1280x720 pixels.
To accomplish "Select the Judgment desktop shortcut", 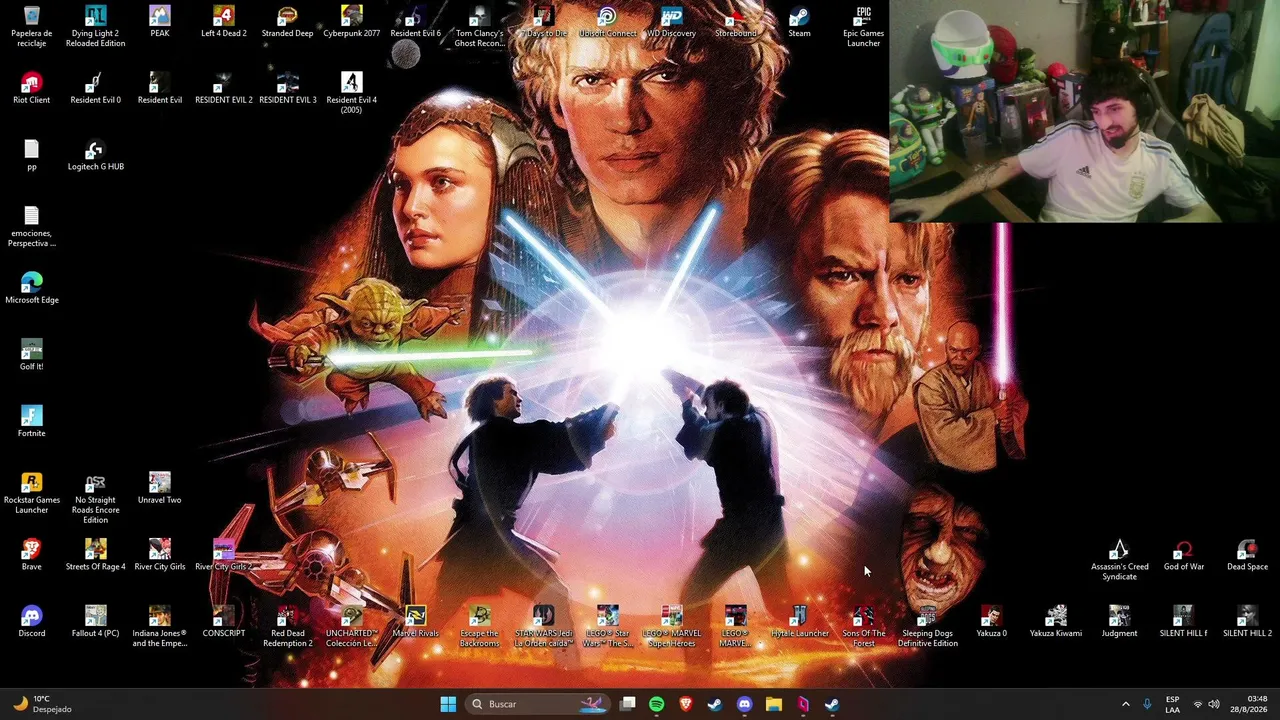I will (x=1120, y=621).
